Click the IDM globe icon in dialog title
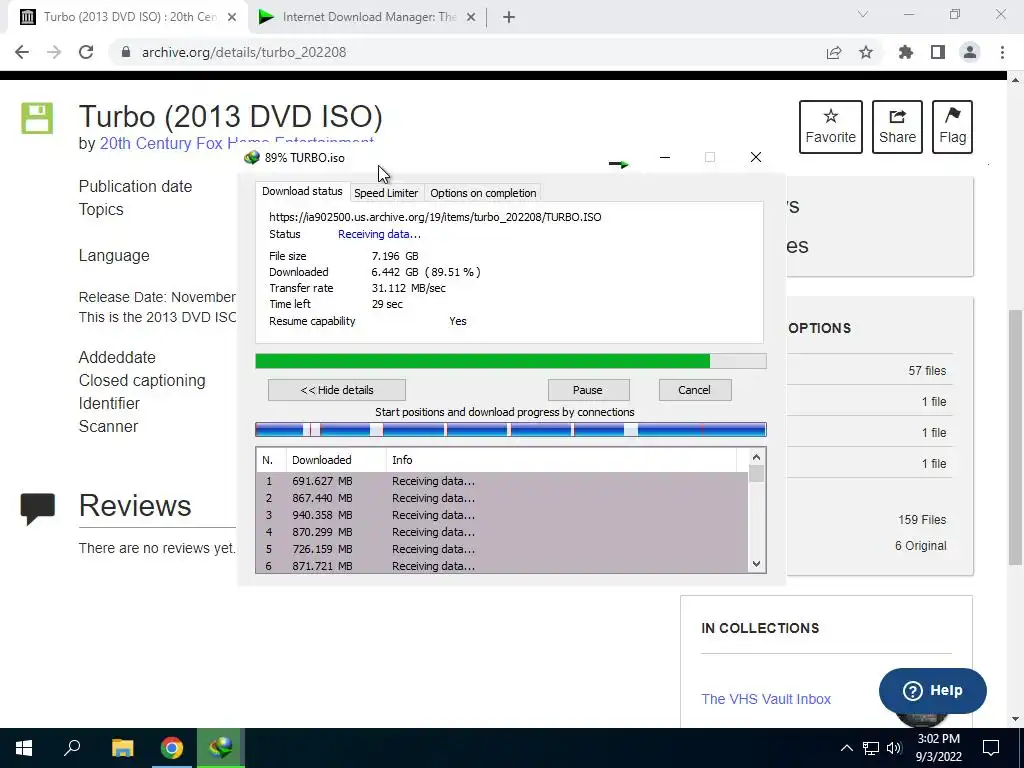Screen dimensions: 1024x768 point(251,157)
